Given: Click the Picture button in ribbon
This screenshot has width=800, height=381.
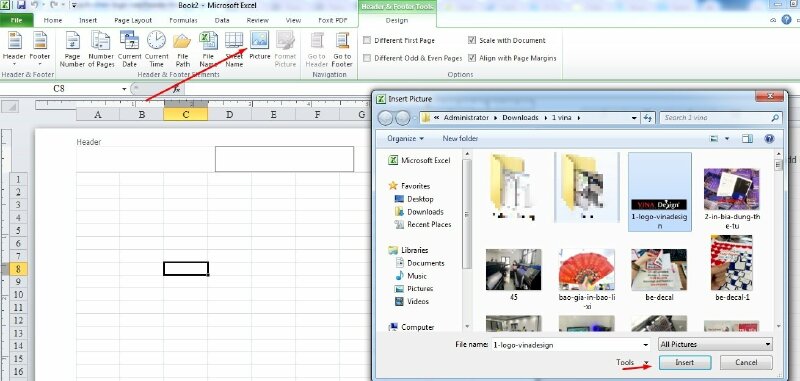Looking at the screenshot, I should [260, 46].
